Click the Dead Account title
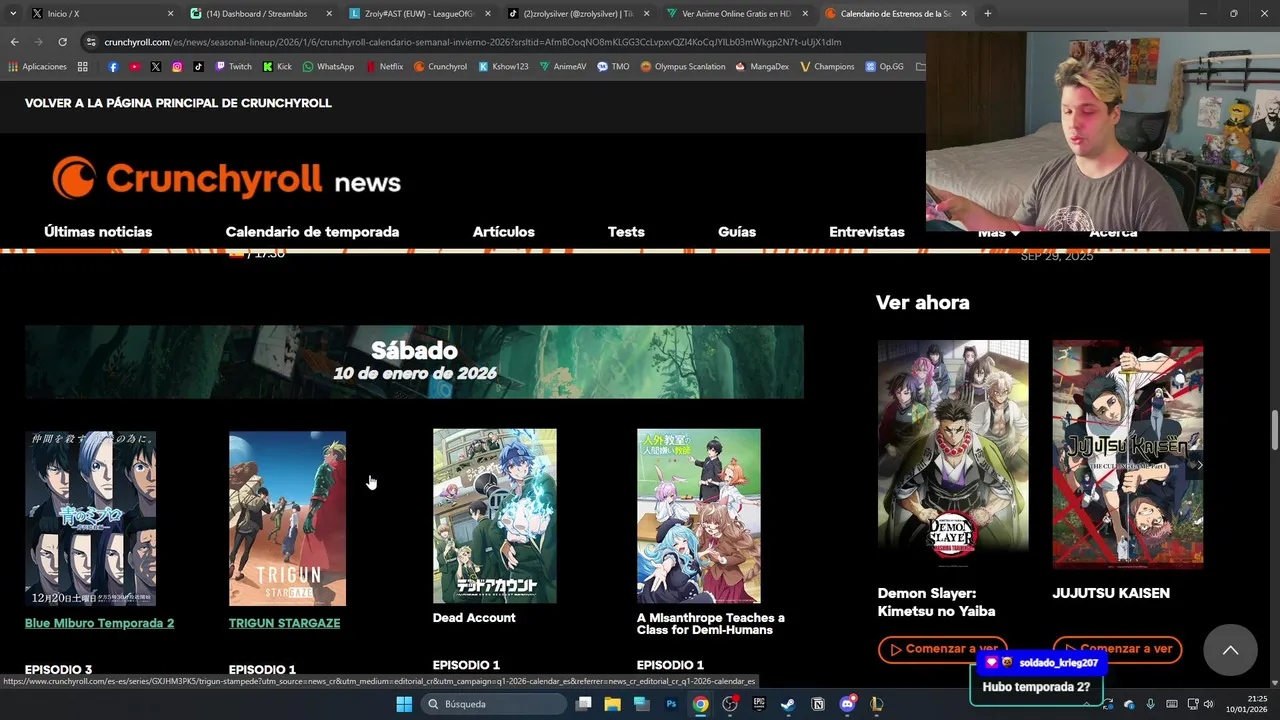Screen dimensions: 1280x720 pyautogui.click(x=474, y=618)
